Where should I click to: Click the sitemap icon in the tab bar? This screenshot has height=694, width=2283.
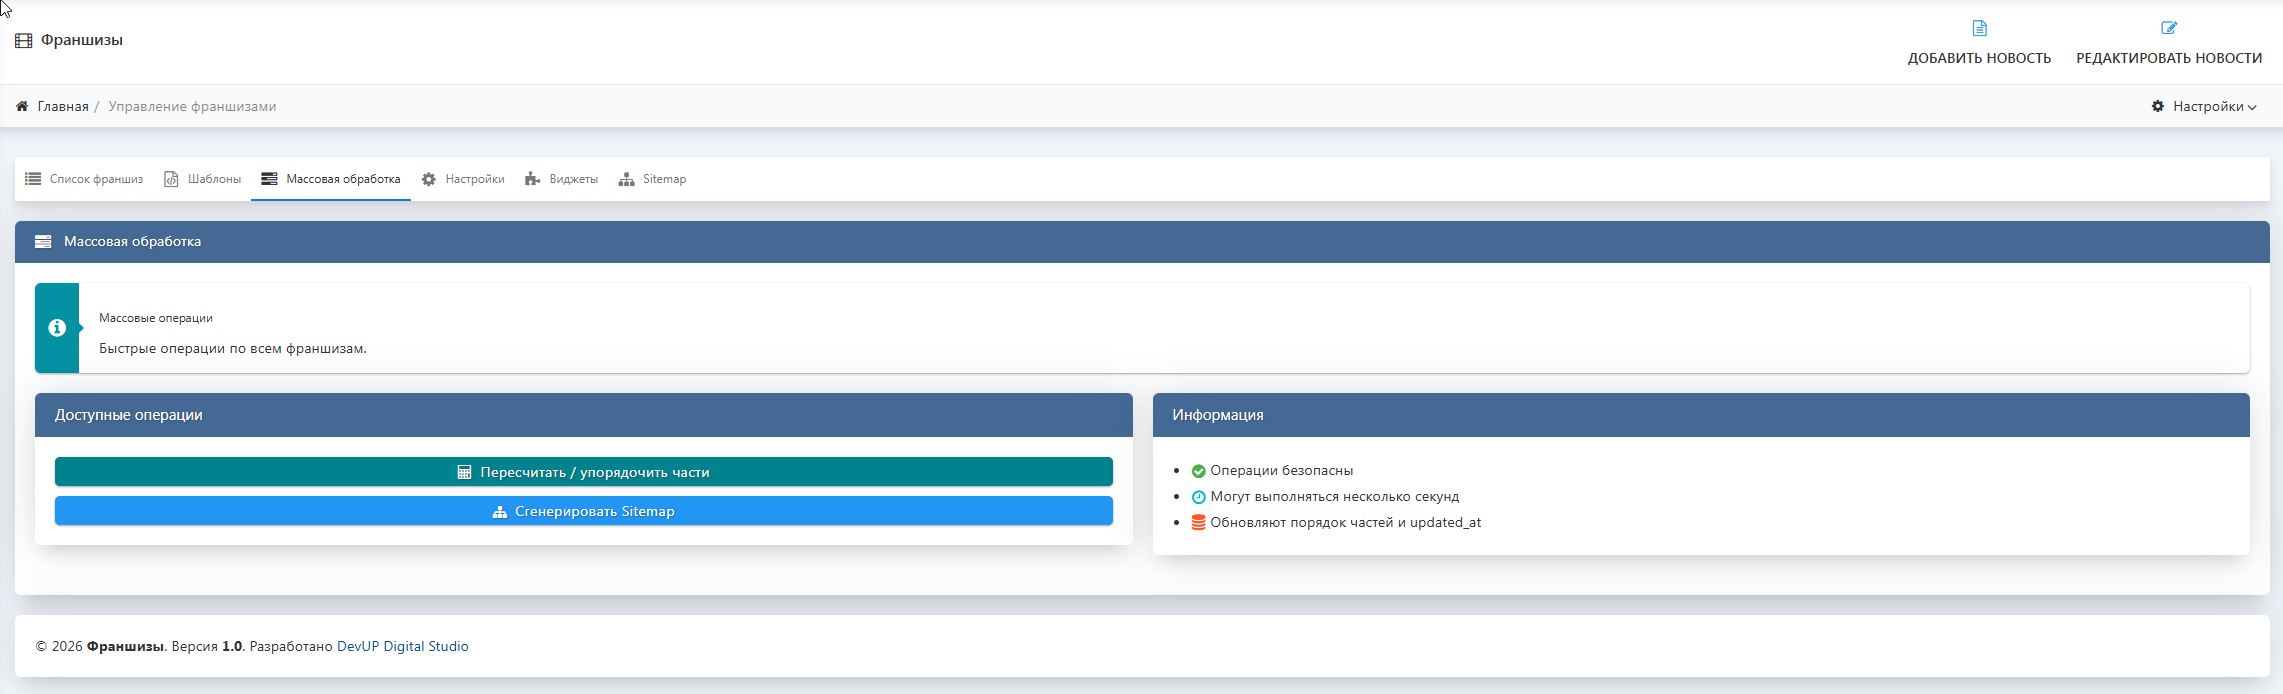[x=626, y=179]
